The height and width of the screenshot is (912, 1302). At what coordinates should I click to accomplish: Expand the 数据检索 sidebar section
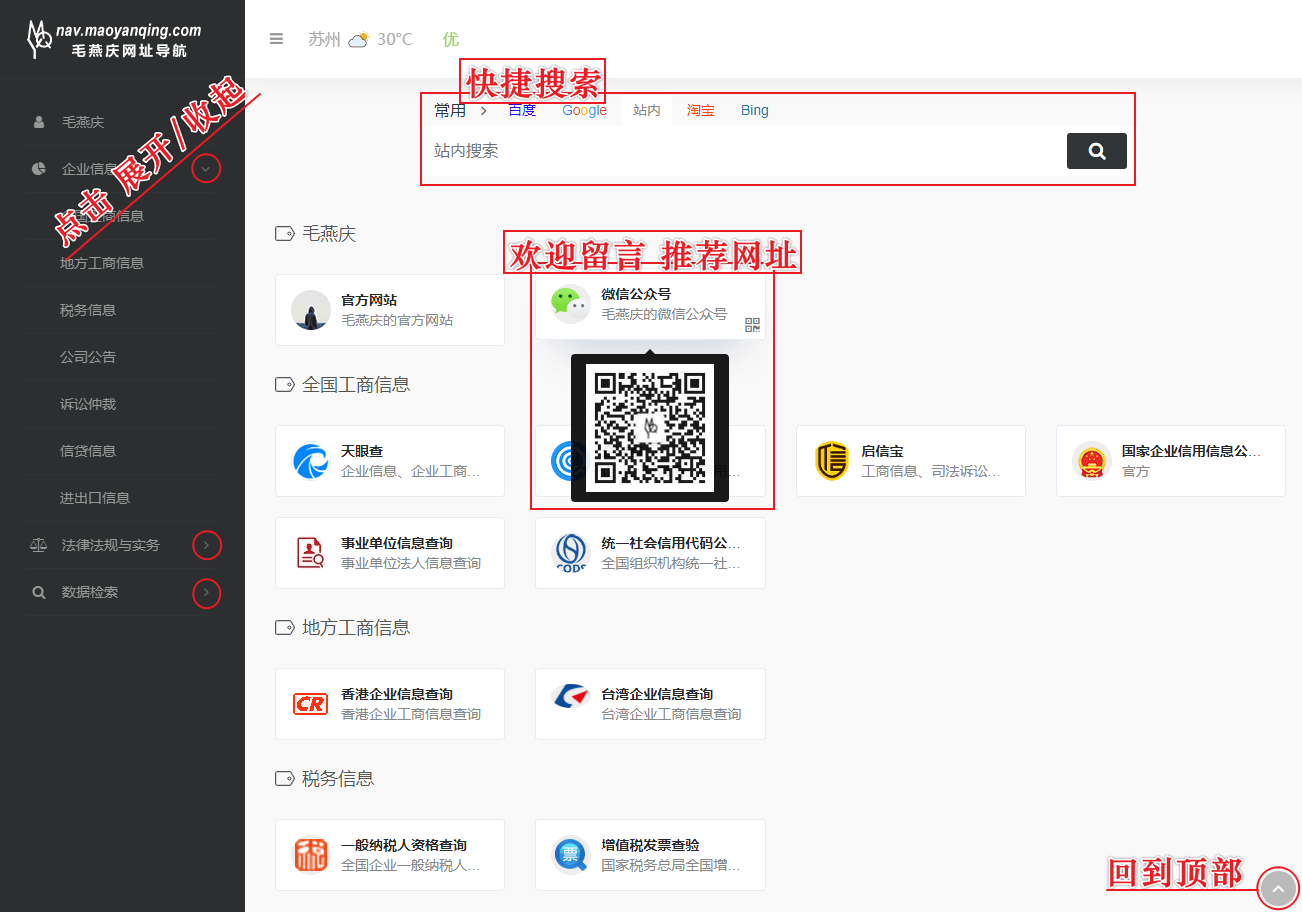(206, 593)
